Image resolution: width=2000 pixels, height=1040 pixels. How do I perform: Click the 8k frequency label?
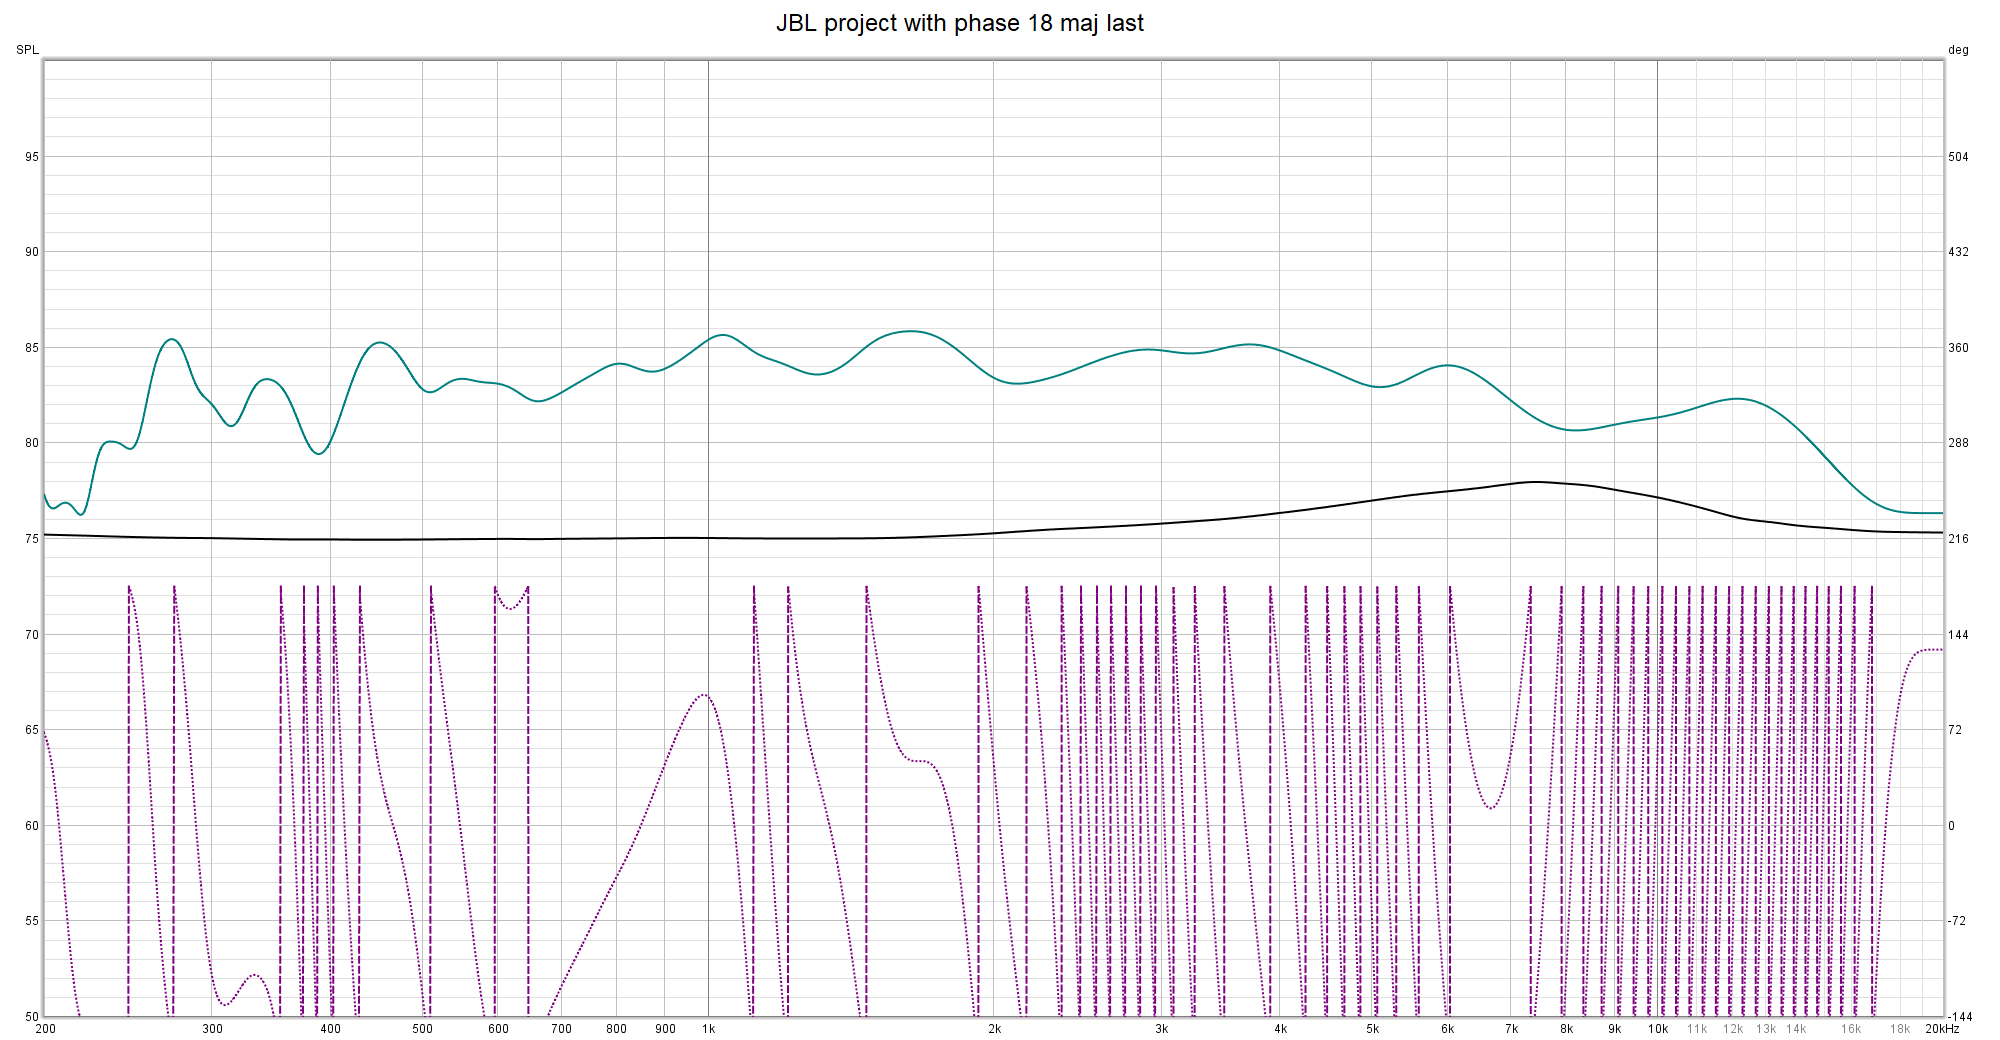pyautogui.click(x=1566, y=1029)
